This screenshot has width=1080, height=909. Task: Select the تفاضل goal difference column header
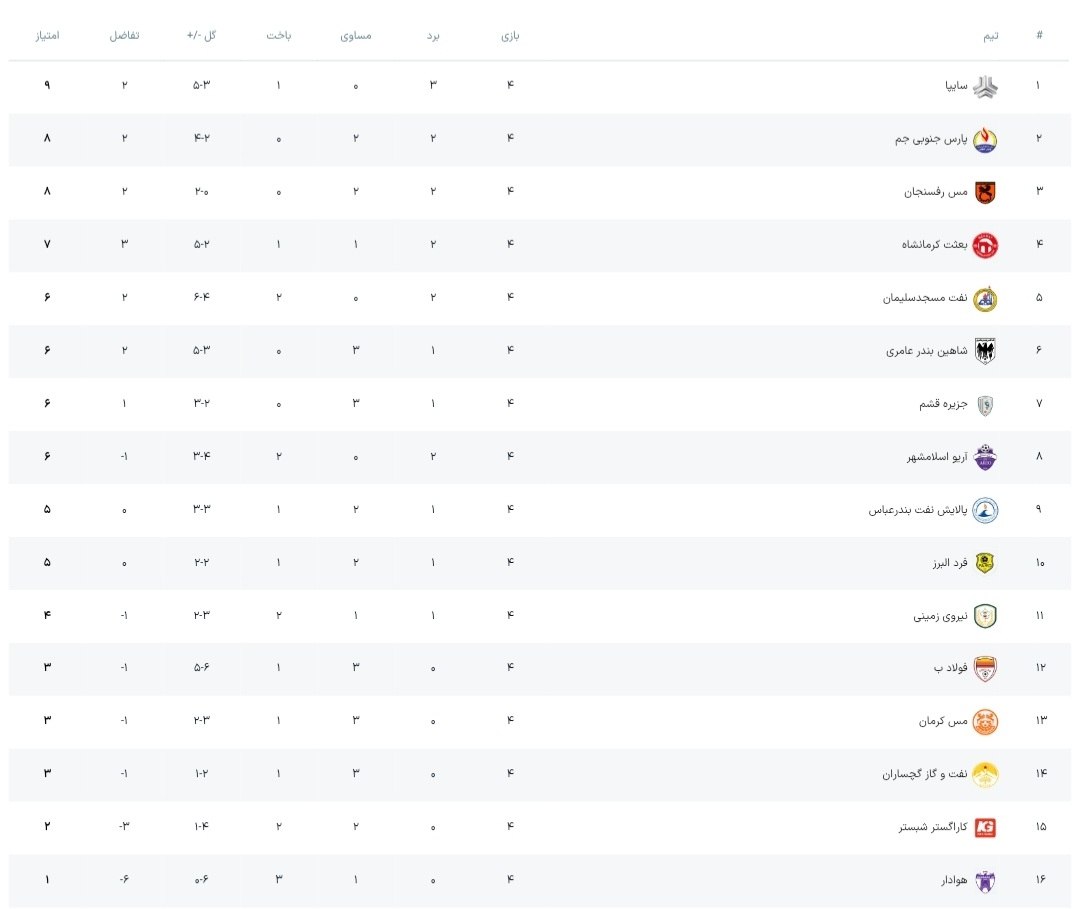(124, 35)
